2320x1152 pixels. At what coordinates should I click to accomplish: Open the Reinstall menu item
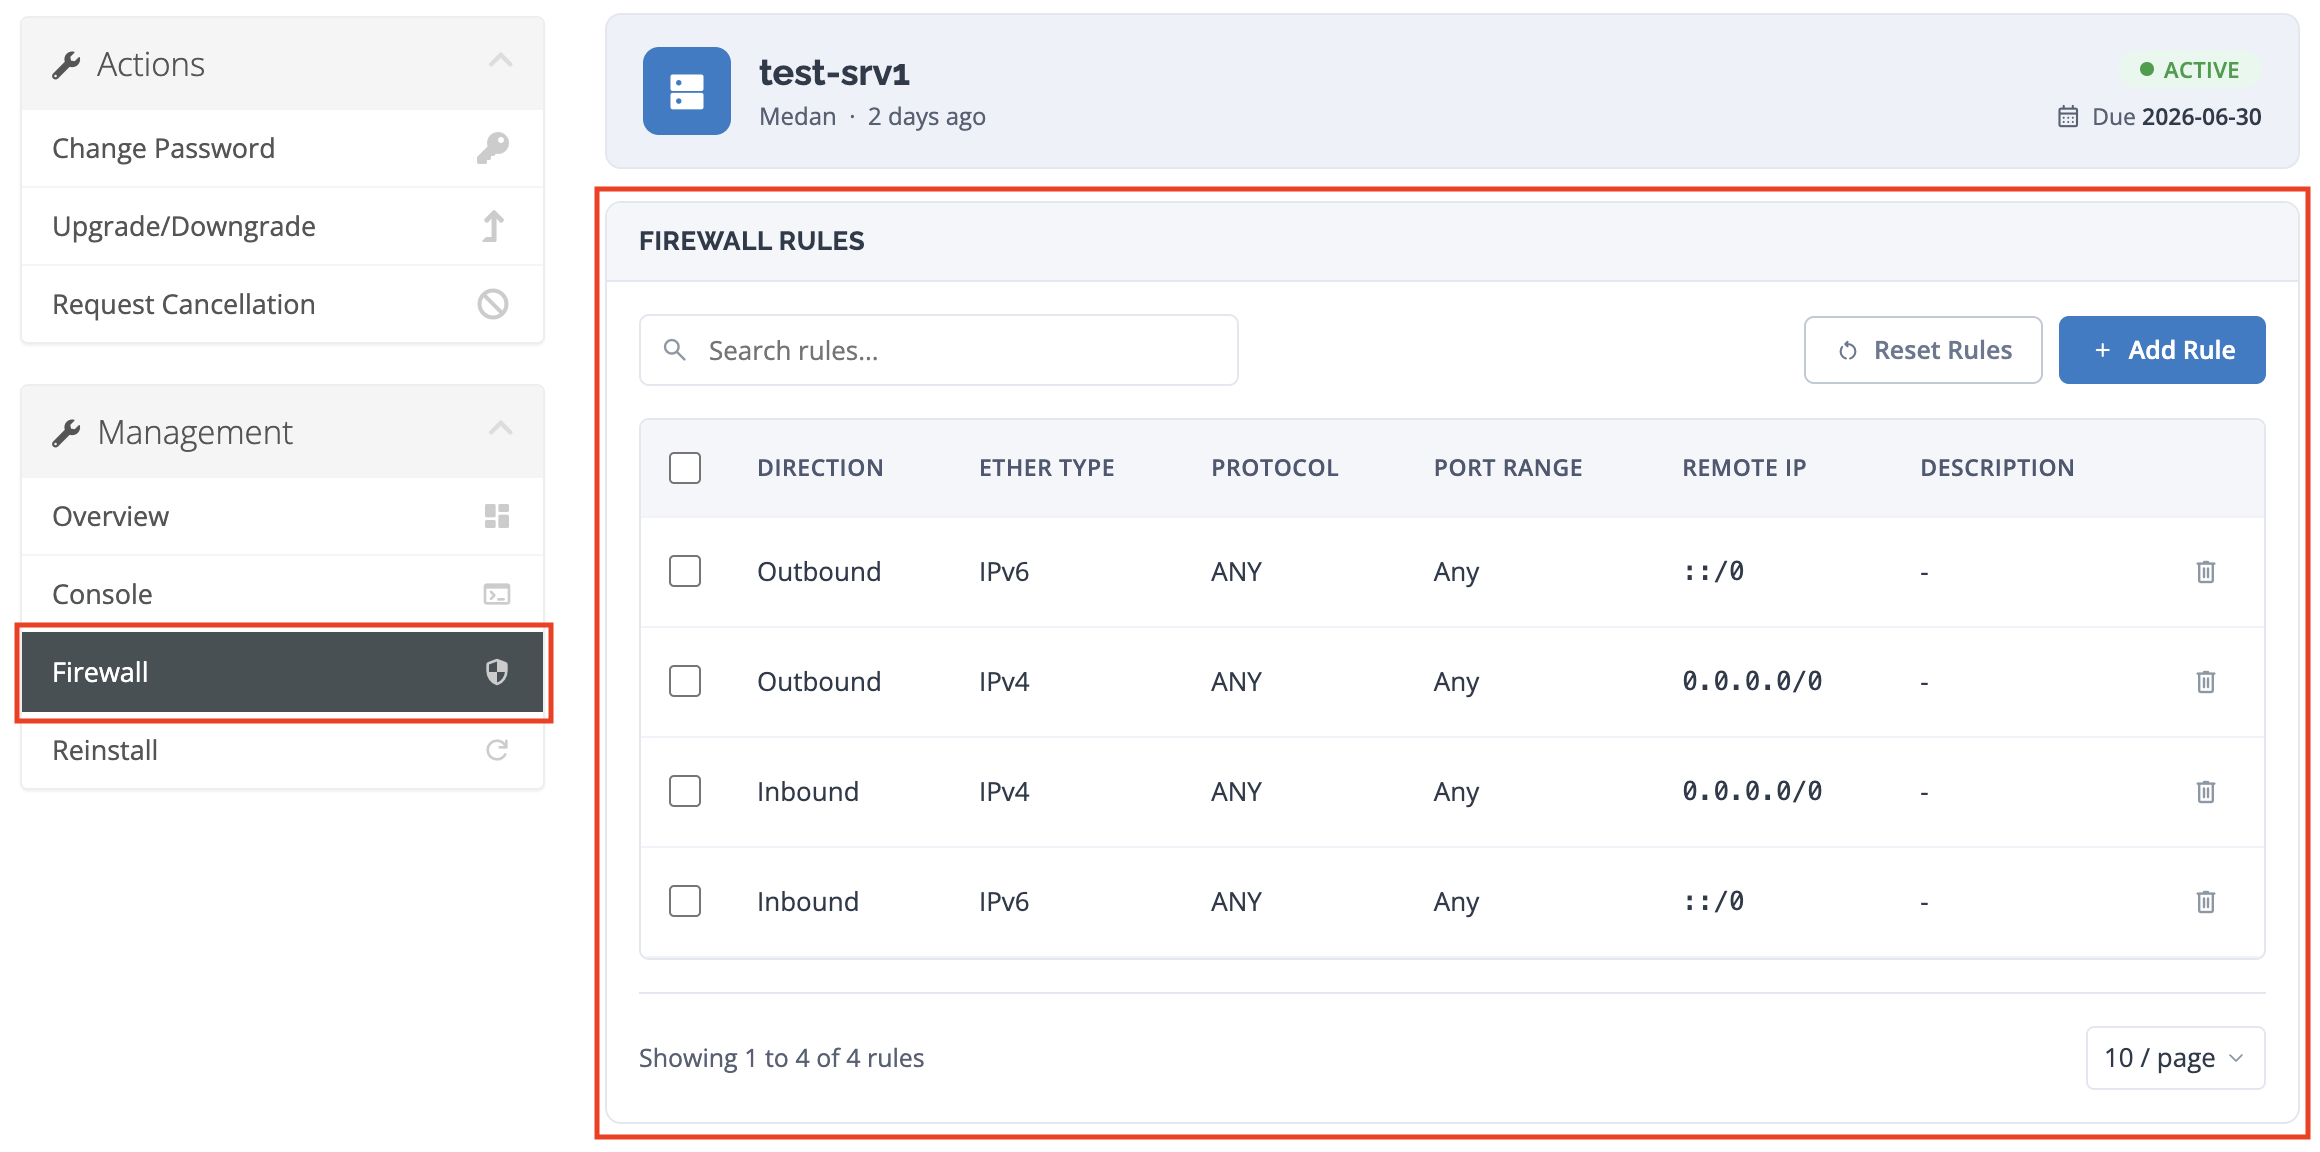pyautogui.click(x=283, y=750)
